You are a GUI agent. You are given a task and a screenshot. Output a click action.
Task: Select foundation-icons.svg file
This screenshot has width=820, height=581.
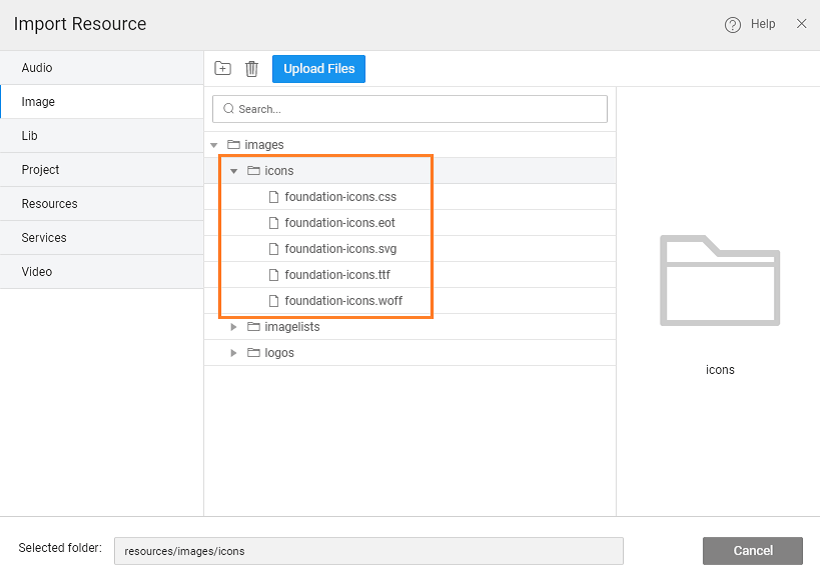pyautogui.click(x=340, y=249)
